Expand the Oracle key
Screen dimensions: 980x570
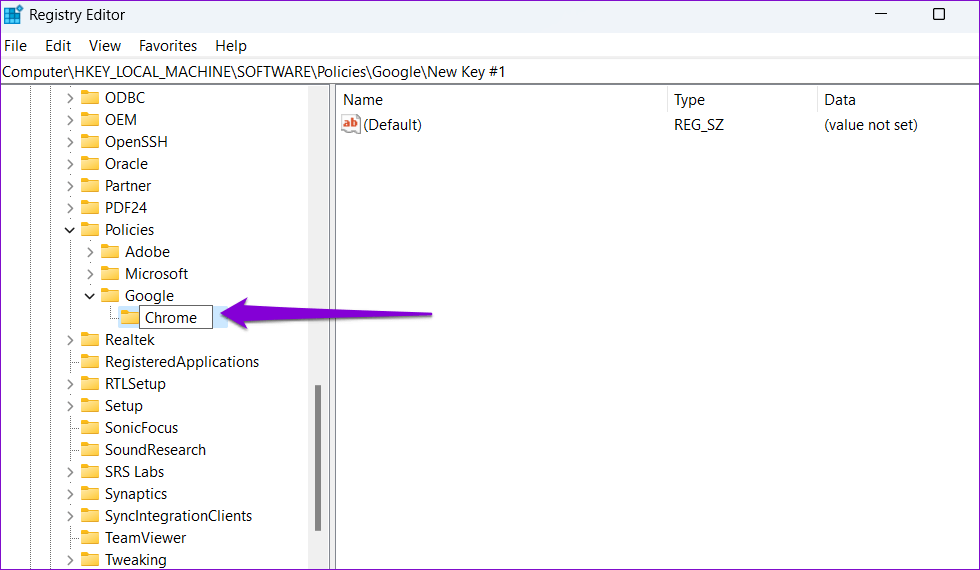[70, 164]
